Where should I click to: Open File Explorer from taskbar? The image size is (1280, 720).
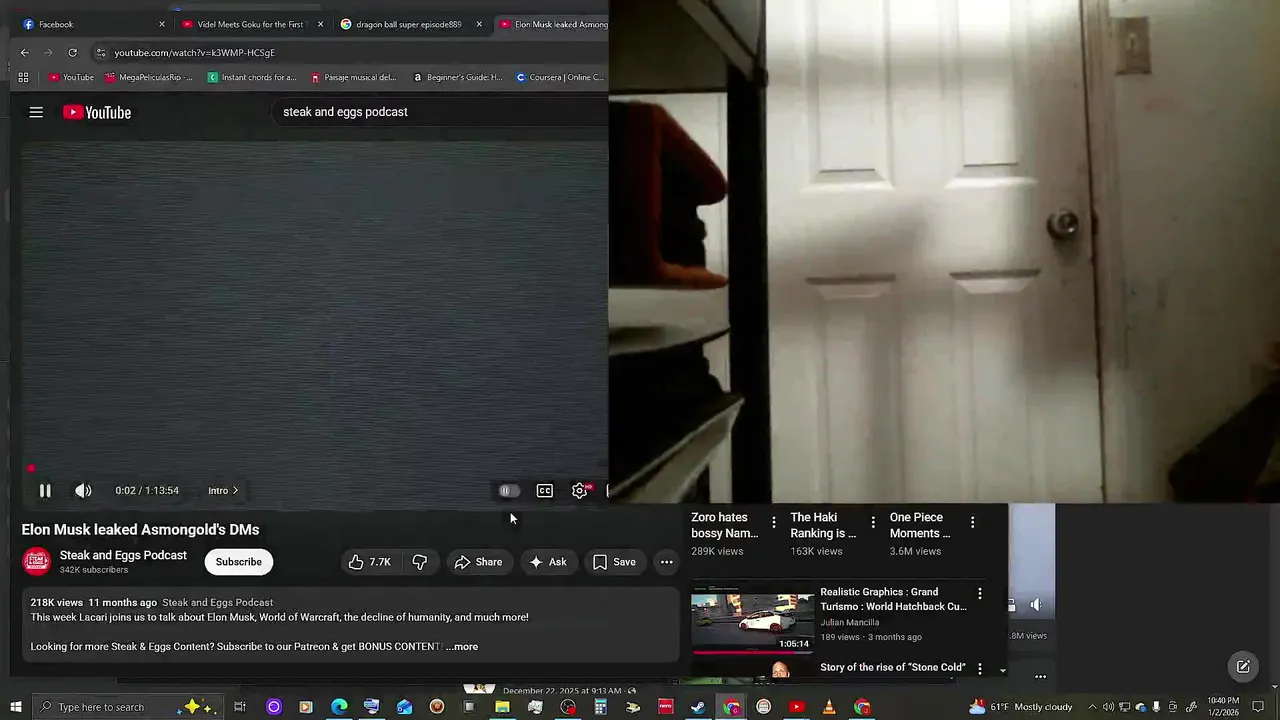point(502,707)
